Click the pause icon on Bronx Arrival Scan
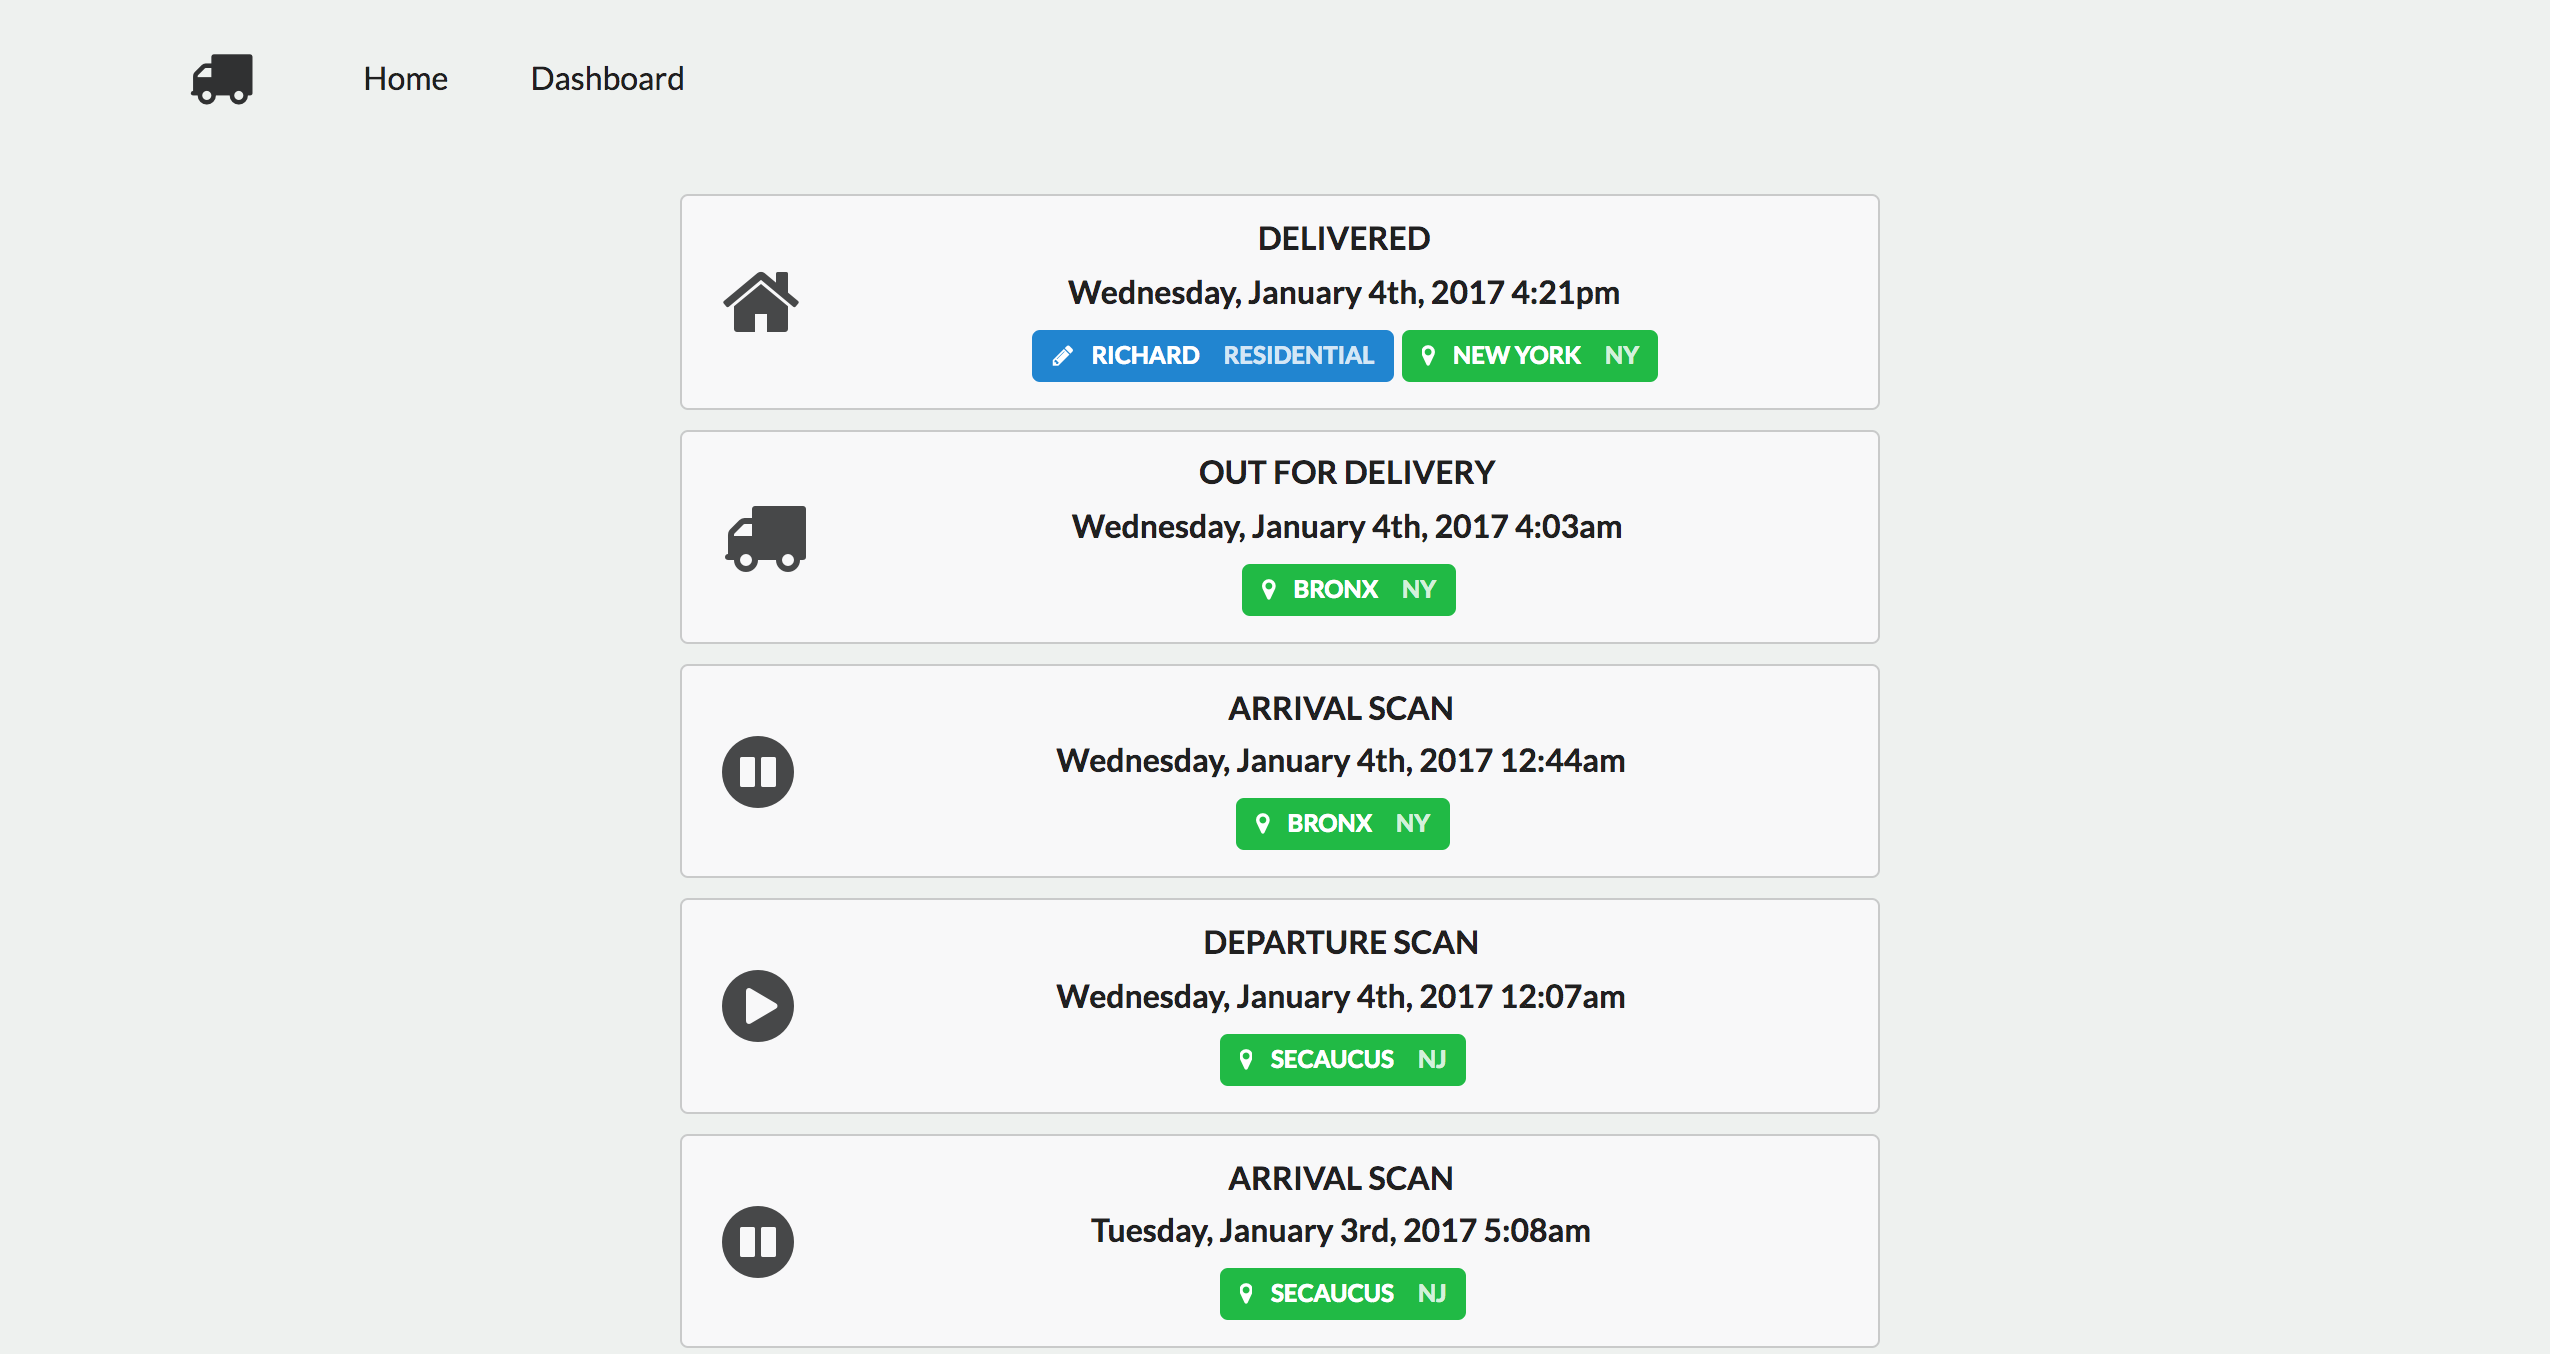The height and width of the screenshot is (1354, 2550). (758, 772)
